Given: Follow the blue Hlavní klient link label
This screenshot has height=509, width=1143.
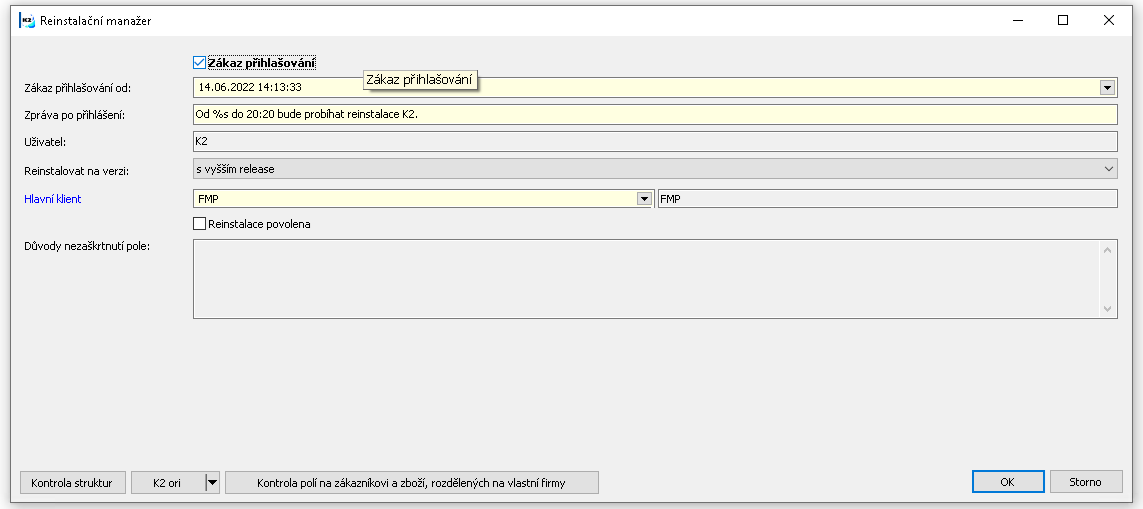Looking at the screenshot, I should pyautogui.click(x=53, y=199).
